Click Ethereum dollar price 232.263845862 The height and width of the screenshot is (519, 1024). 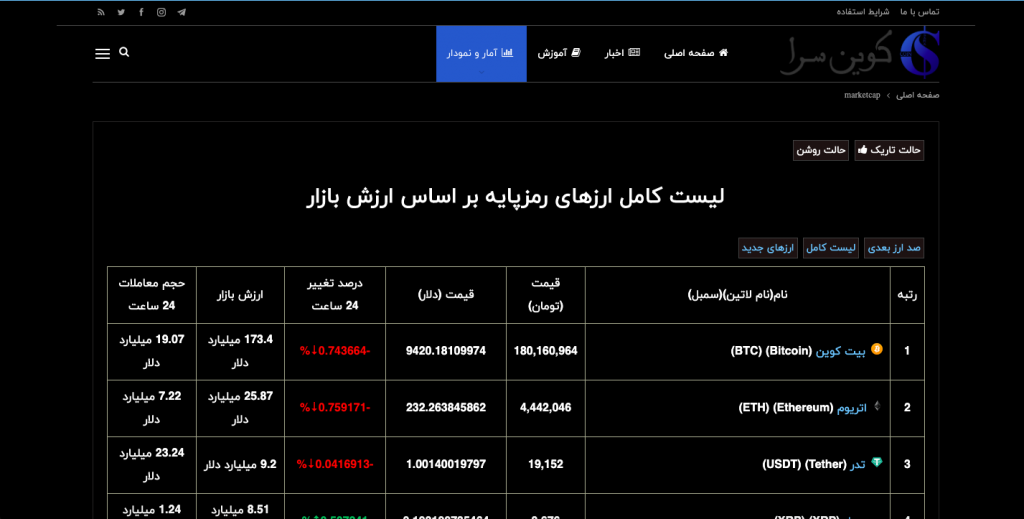point(446,408)
